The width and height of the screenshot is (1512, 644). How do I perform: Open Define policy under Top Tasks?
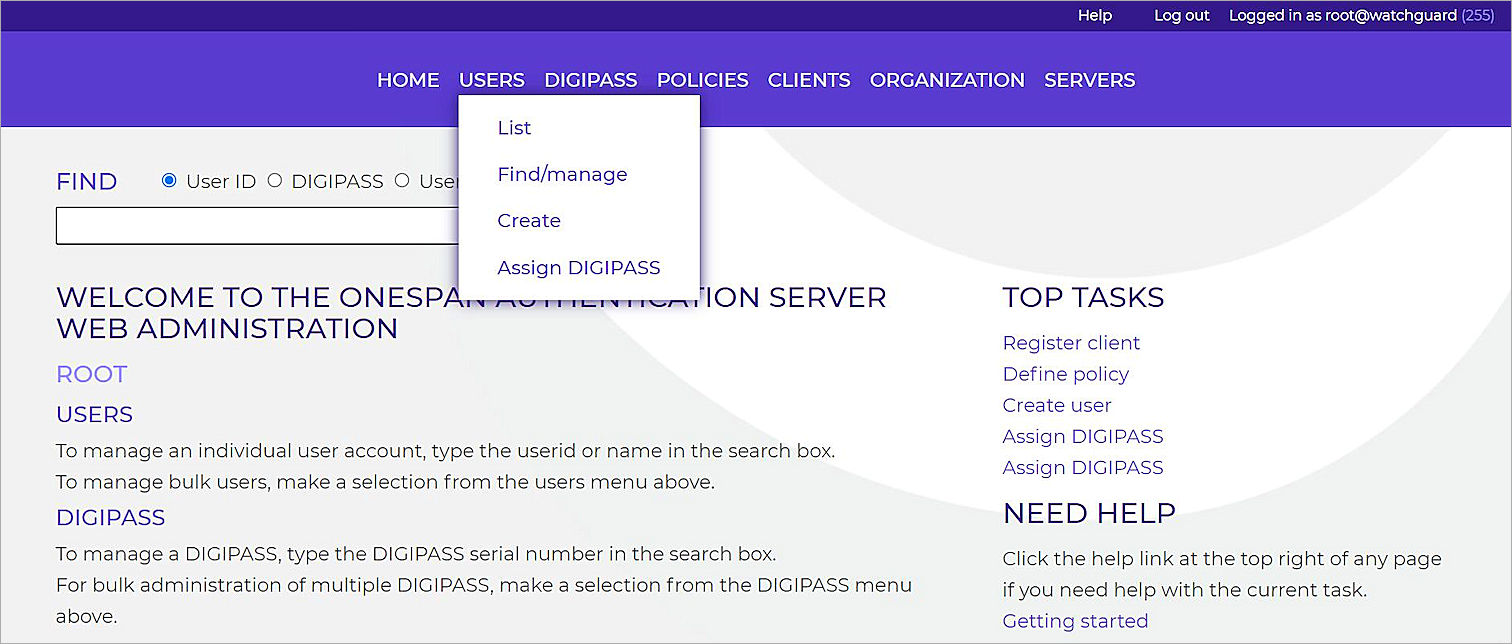1065,374
